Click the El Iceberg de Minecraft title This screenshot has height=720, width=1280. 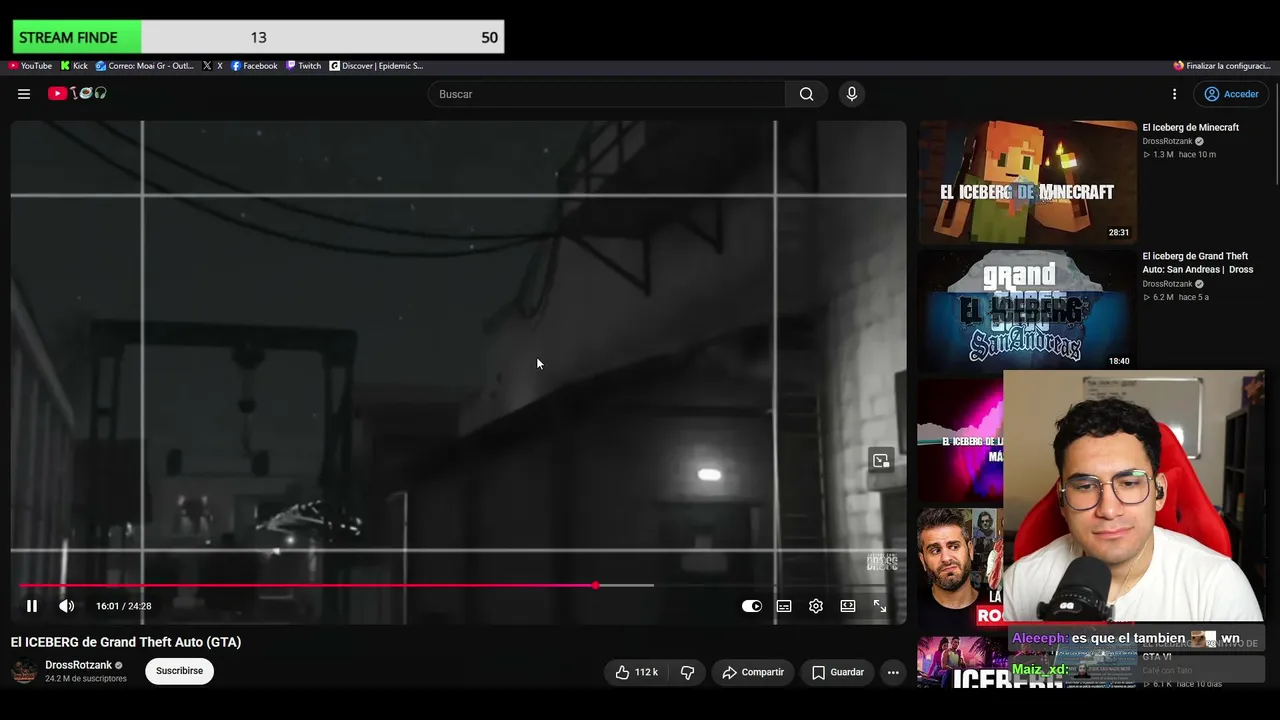(1190, 128)
